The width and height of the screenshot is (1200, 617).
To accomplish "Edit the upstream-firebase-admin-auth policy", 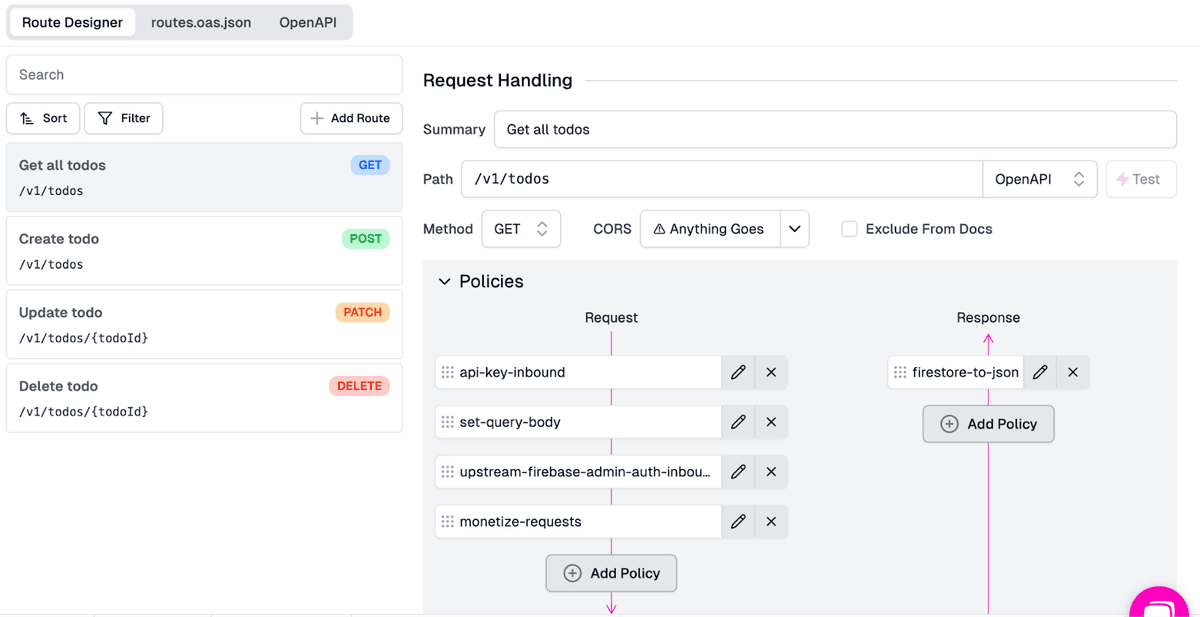I will [x=738, y=471].
